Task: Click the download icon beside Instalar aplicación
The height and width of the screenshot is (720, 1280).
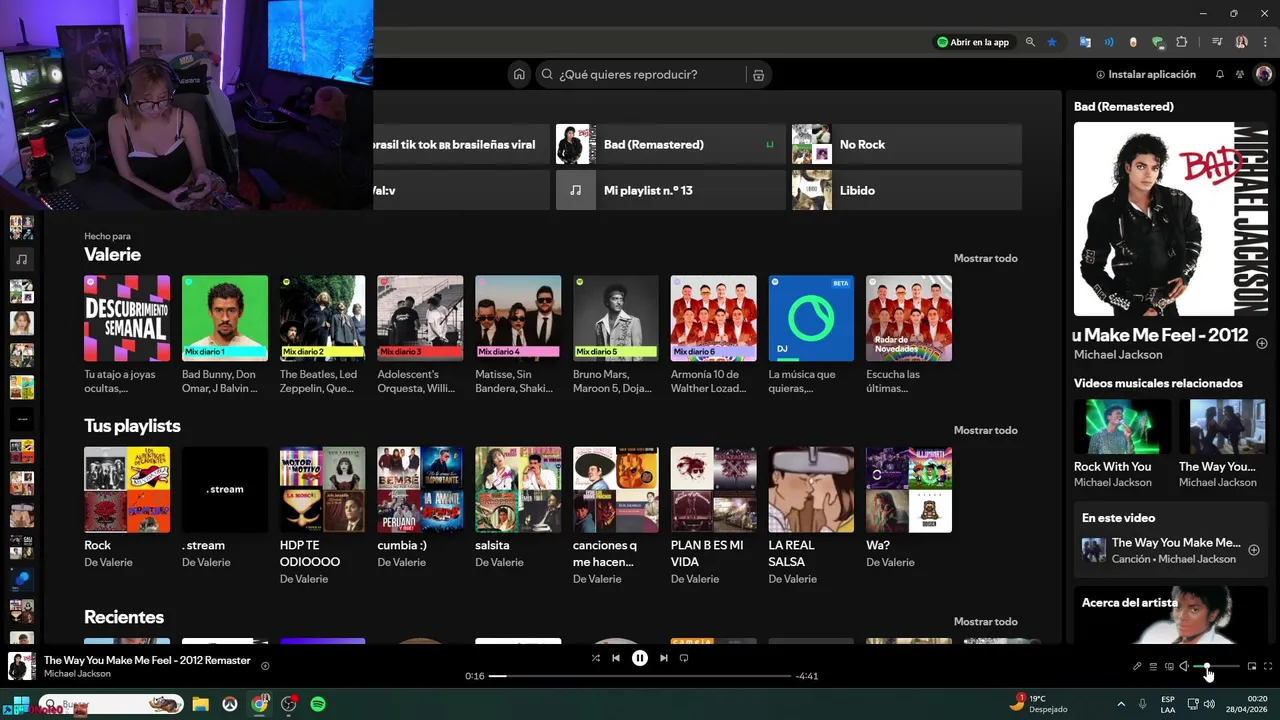Action: [1101, 75]
